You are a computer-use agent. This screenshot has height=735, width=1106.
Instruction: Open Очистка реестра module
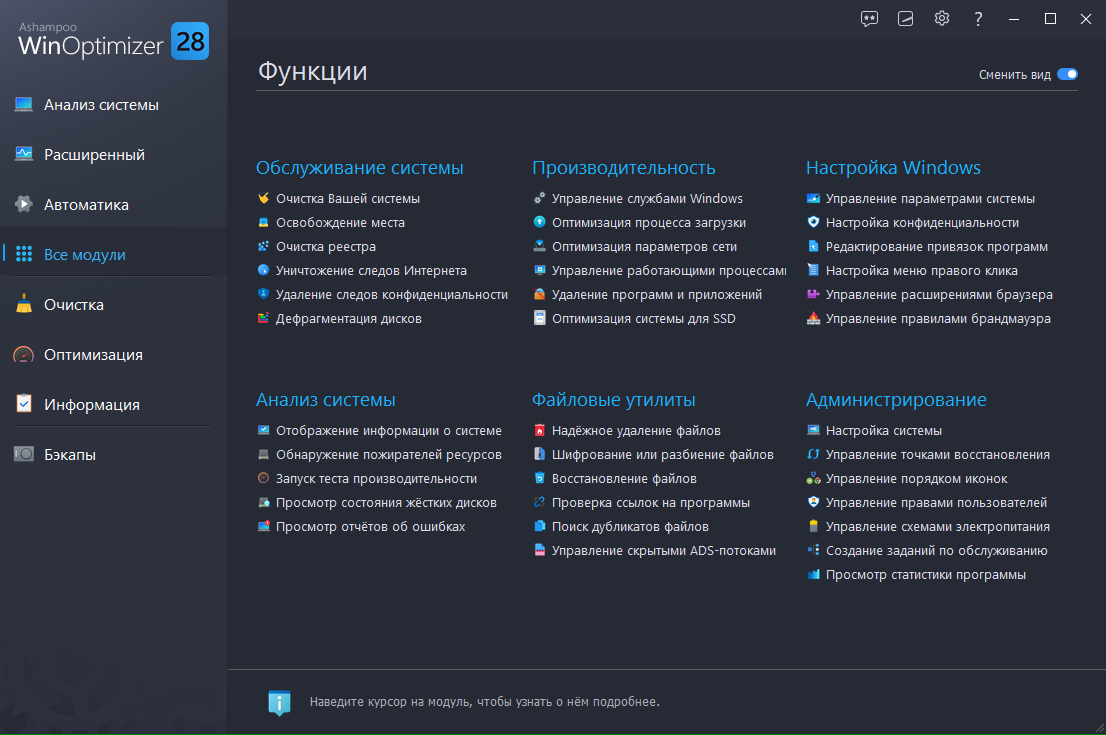[326, 247]
